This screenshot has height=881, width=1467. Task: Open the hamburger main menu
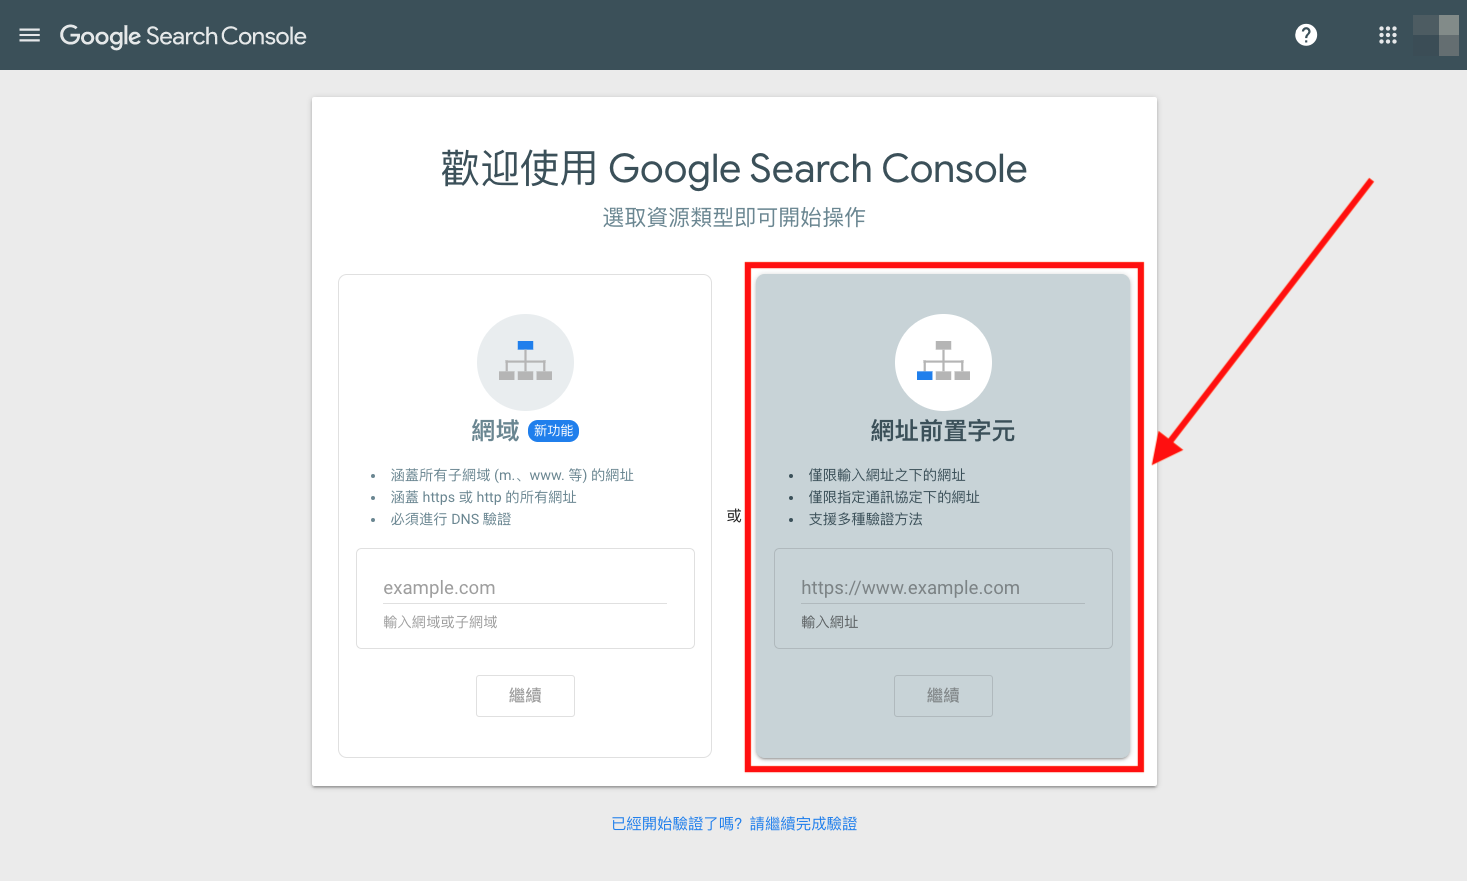(x=30, y=35)
